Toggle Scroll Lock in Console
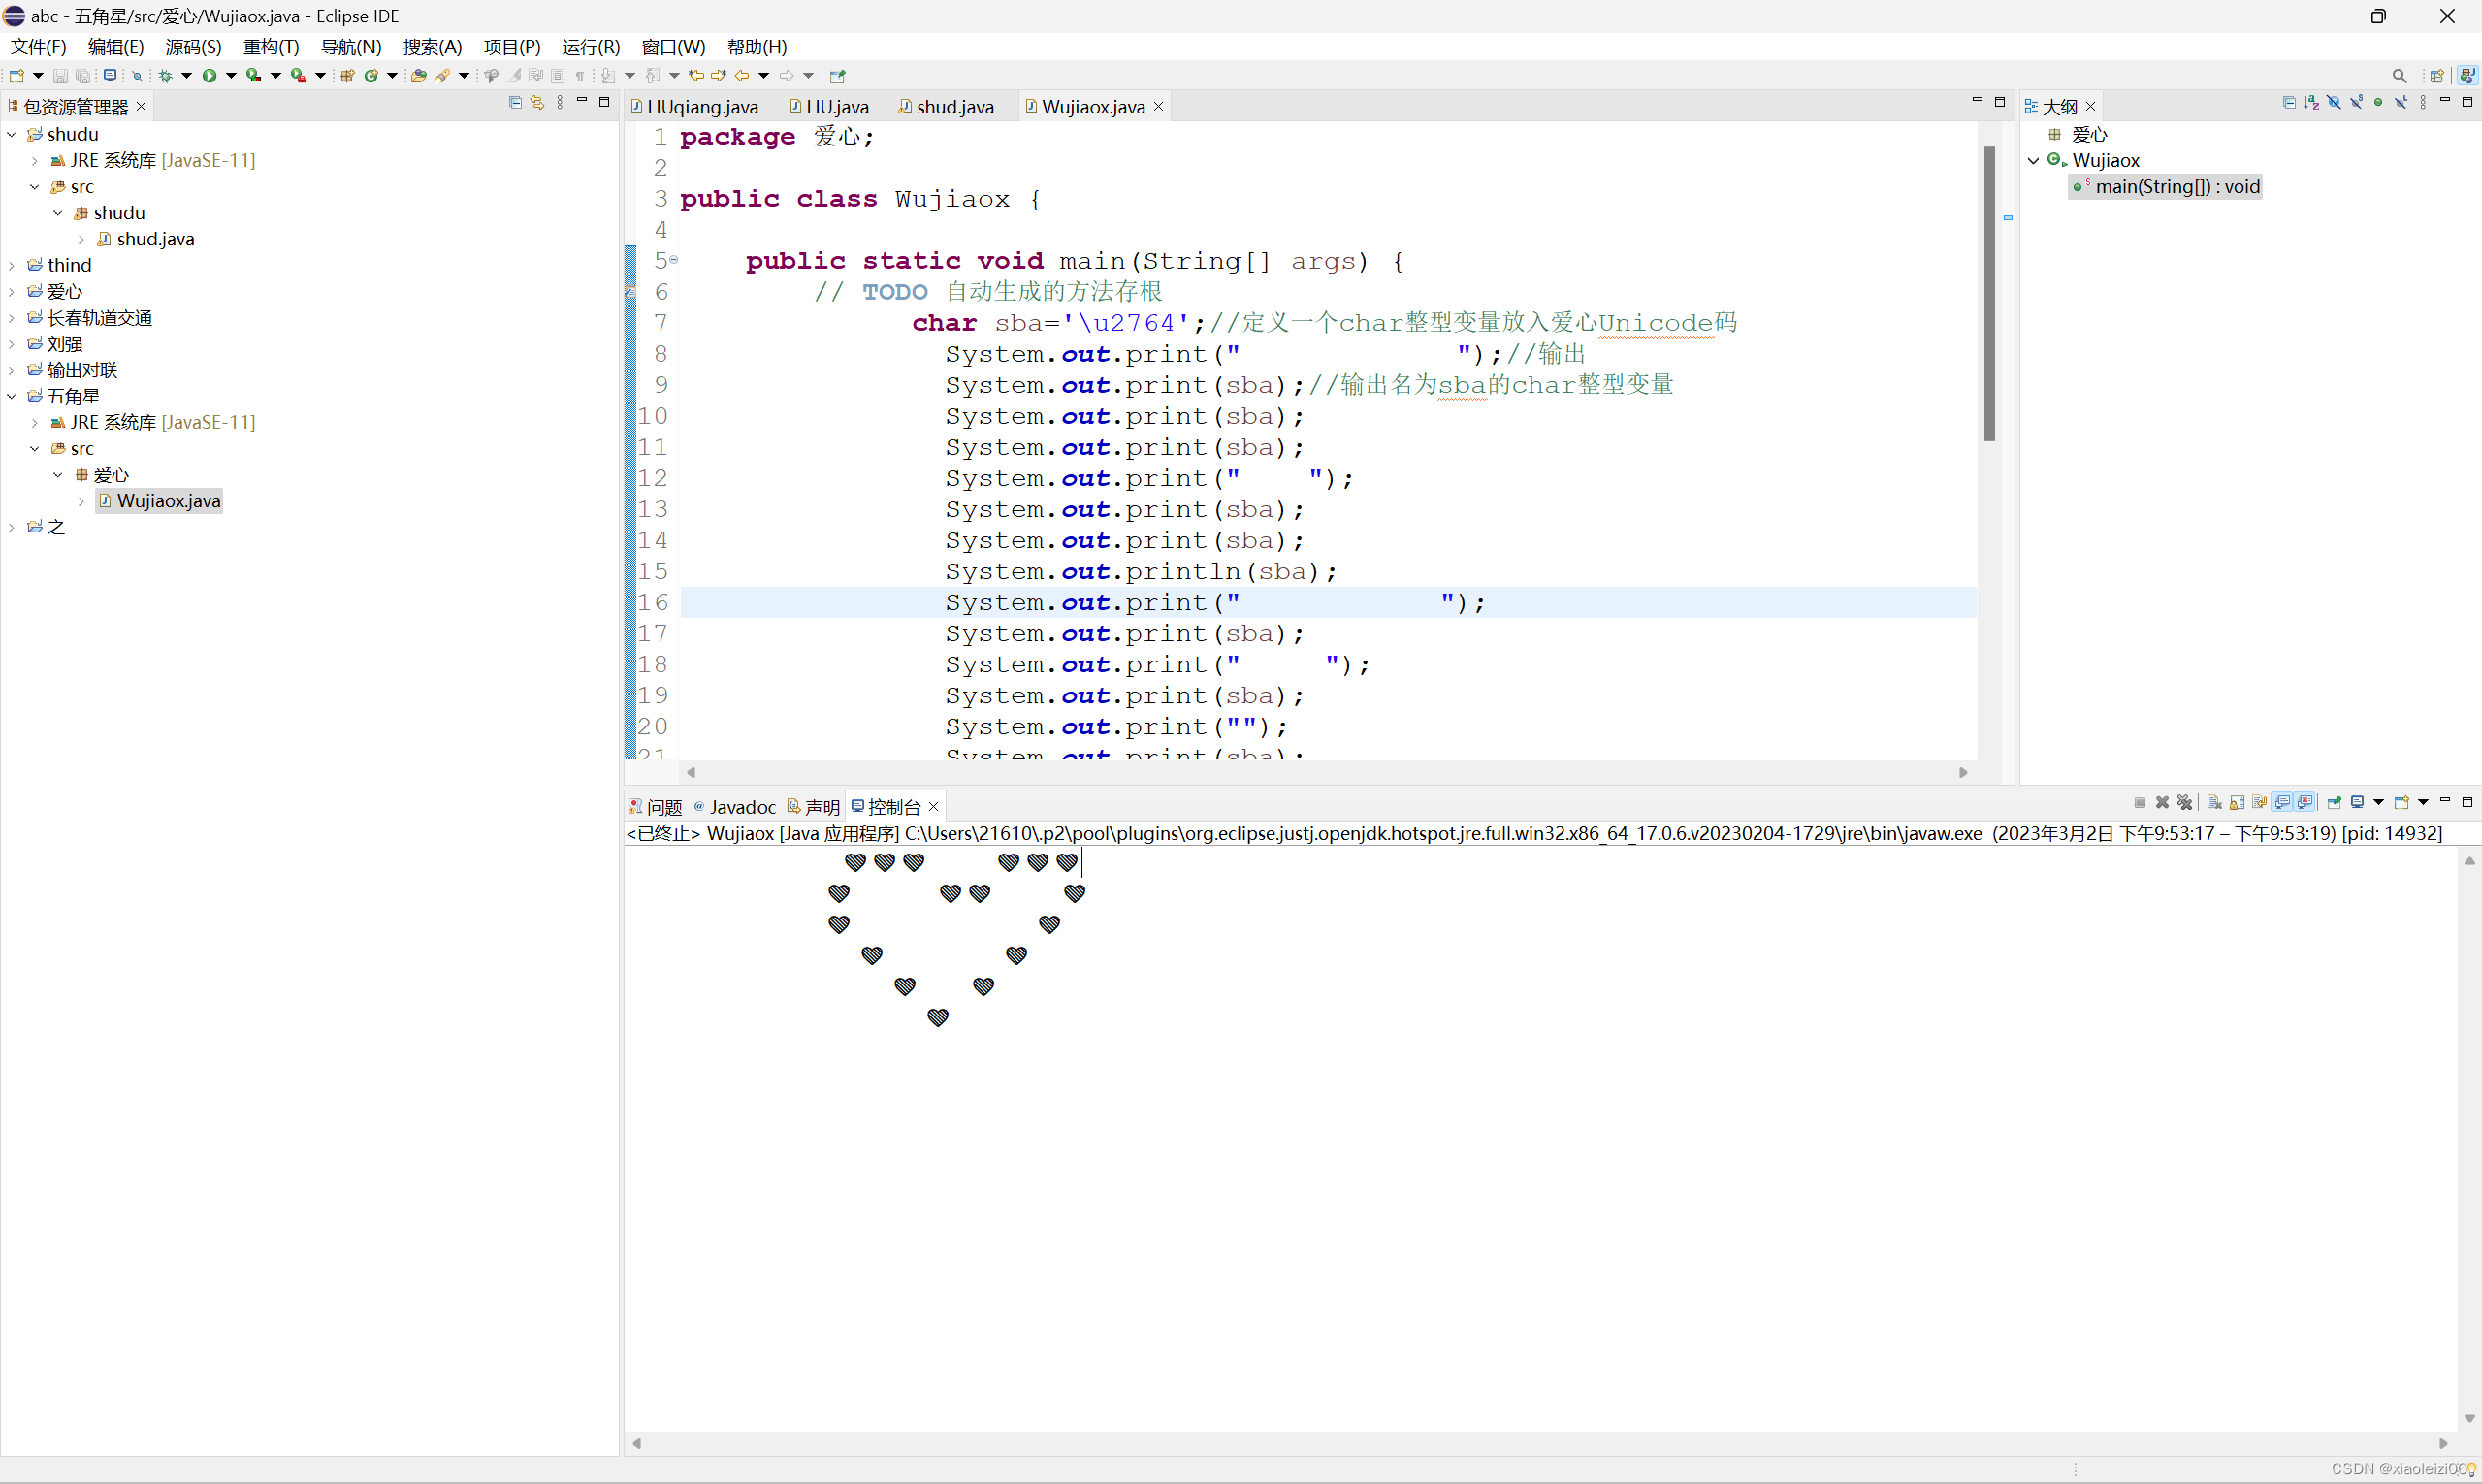Viewport: 2482px width, 1484px height. click(x=2237, y=803)
